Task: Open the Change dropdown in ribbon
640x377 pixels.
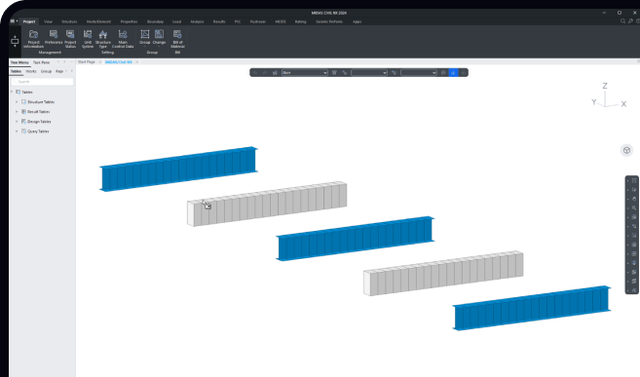Action: [159, 38]
